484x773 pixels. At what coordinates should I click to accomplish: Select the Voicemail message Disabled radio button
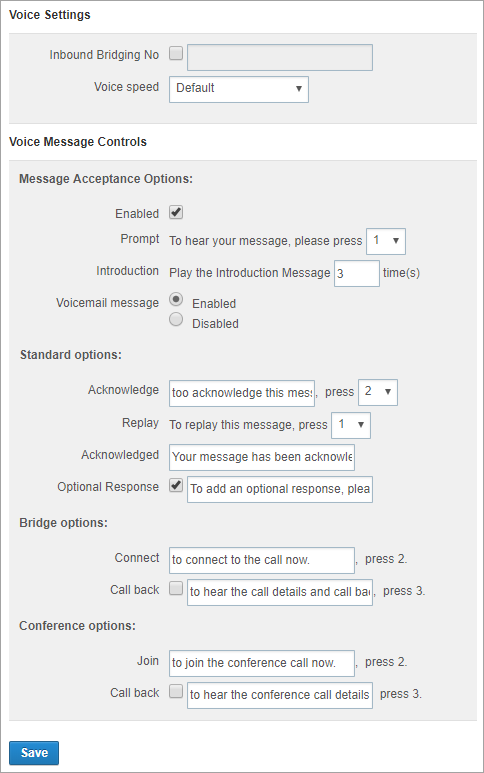coord(176,319)
